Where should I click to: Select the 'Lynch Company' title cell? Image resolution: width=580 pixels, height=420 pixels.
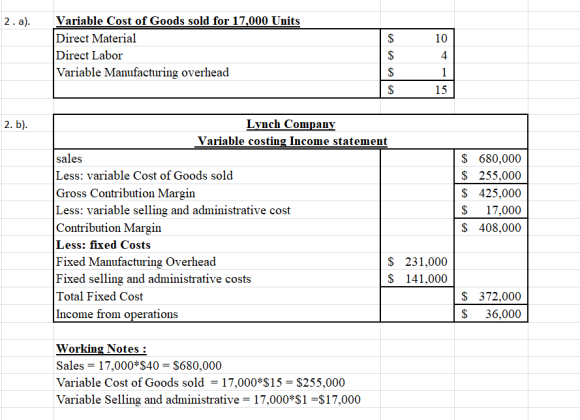click(x=291, y=124)
